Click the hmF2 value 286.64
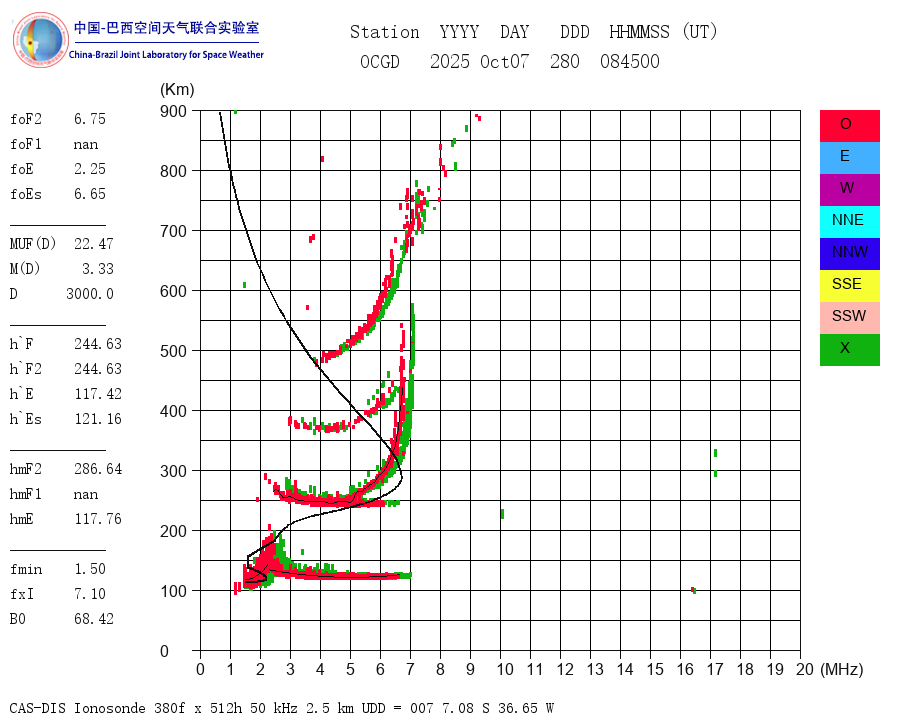The width and height of the screenshot is (900, 720). pyautogui.click(x=98, y=469)
